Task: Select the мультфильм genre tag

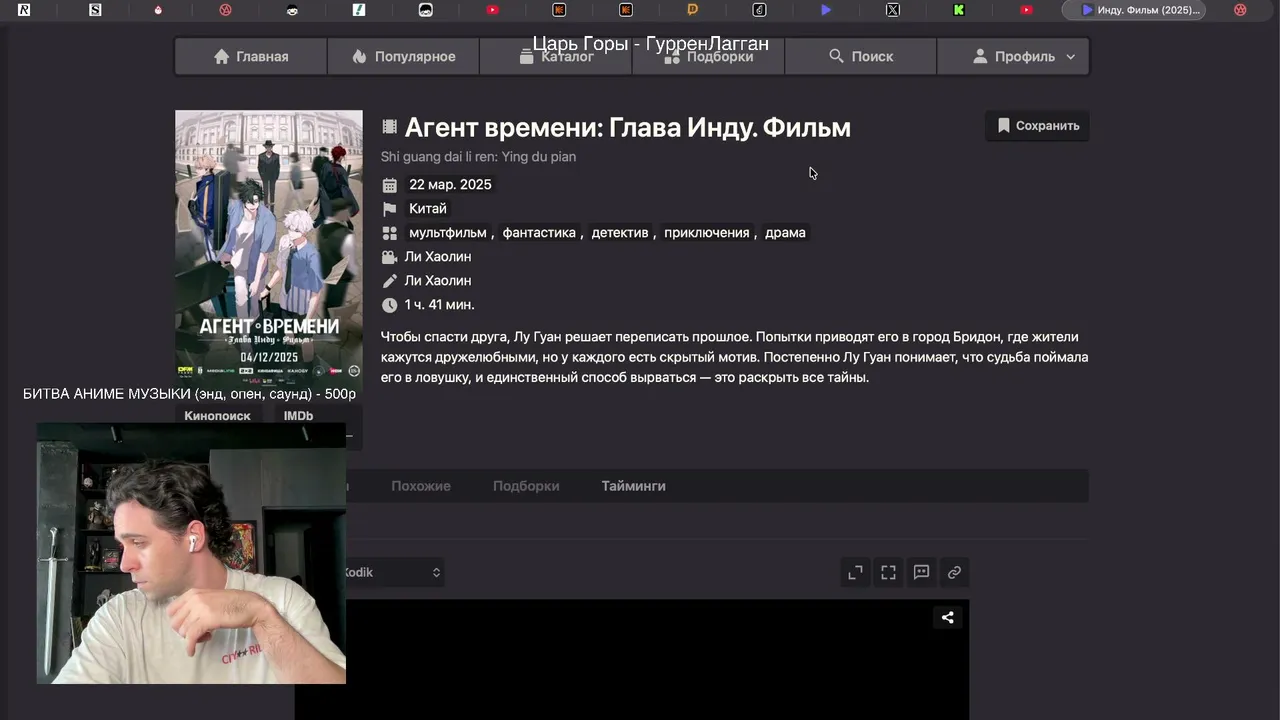Action: point(447,233)
